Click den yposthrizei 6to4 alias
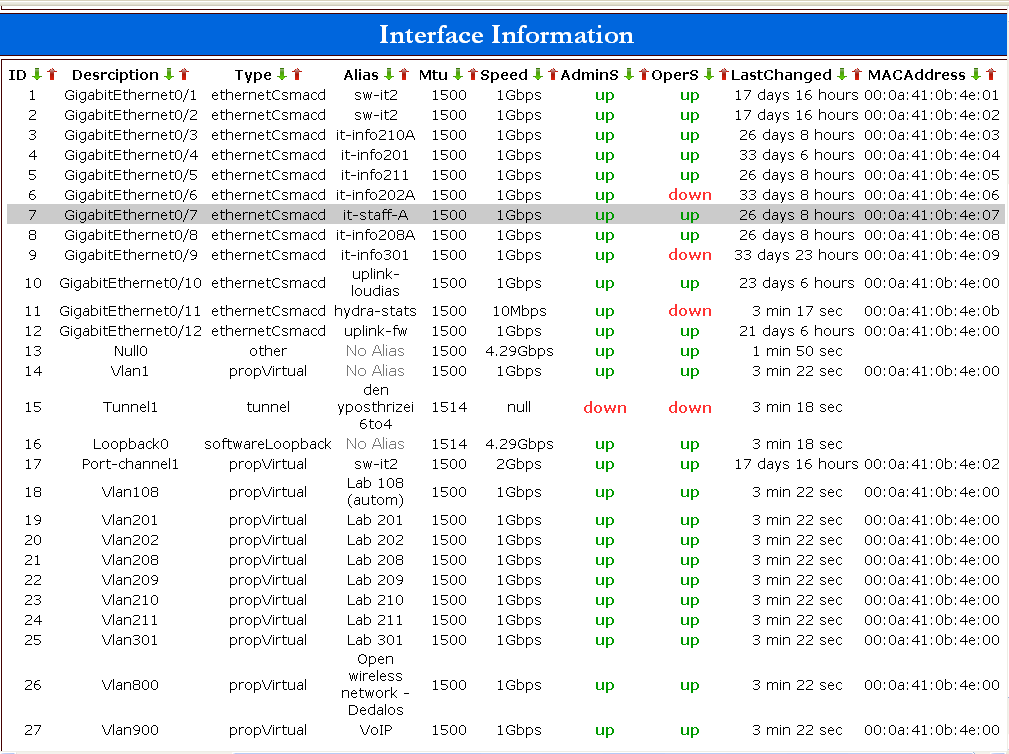The image size is (1009, 754). click(376, 407)
